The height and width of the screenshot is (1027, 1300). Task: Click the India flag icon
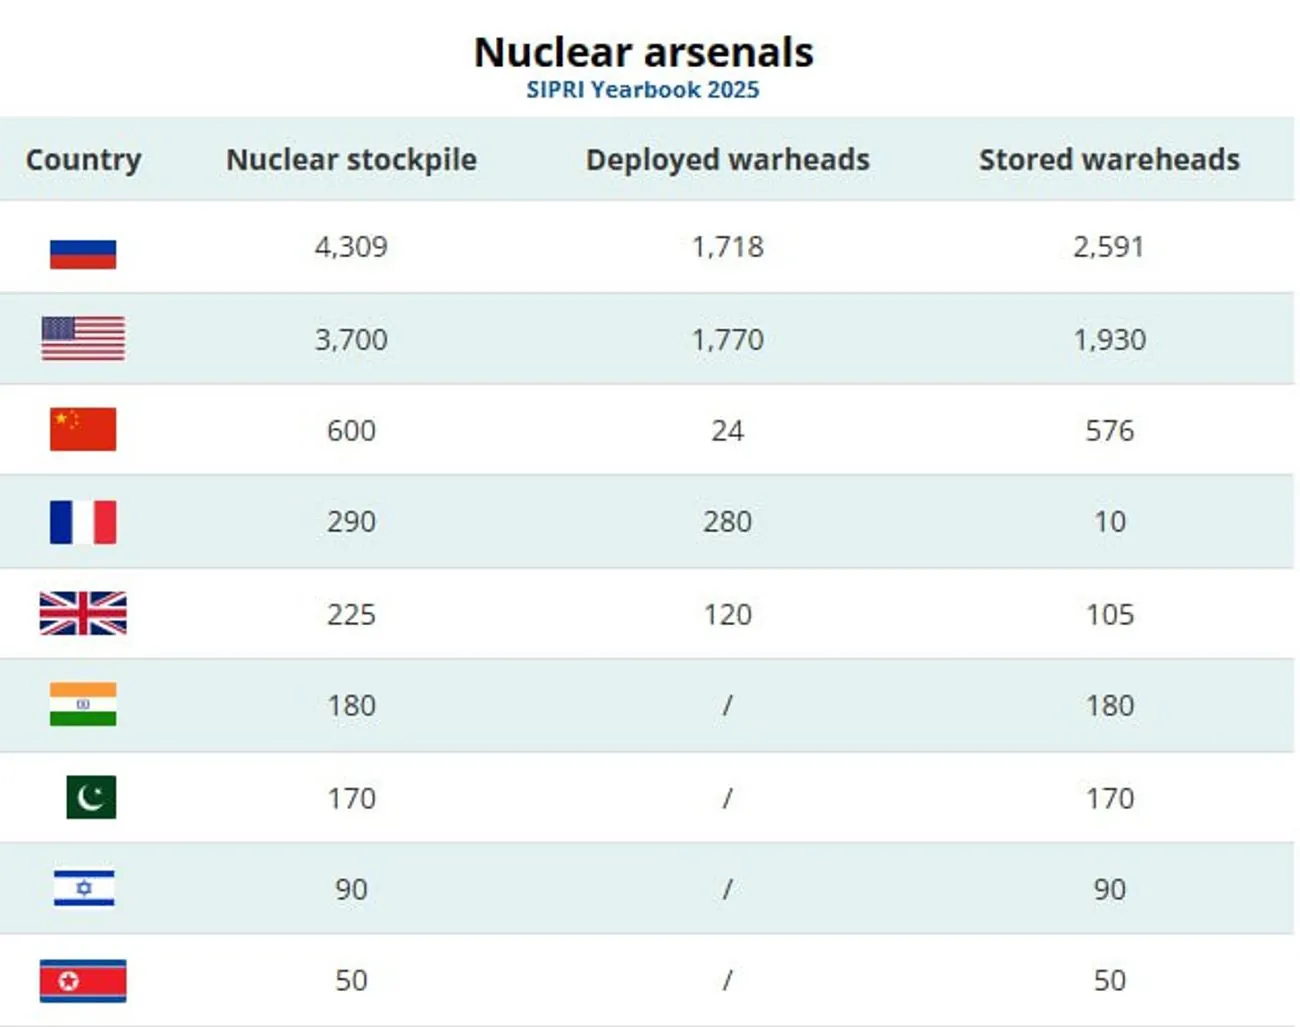point(83,704)
